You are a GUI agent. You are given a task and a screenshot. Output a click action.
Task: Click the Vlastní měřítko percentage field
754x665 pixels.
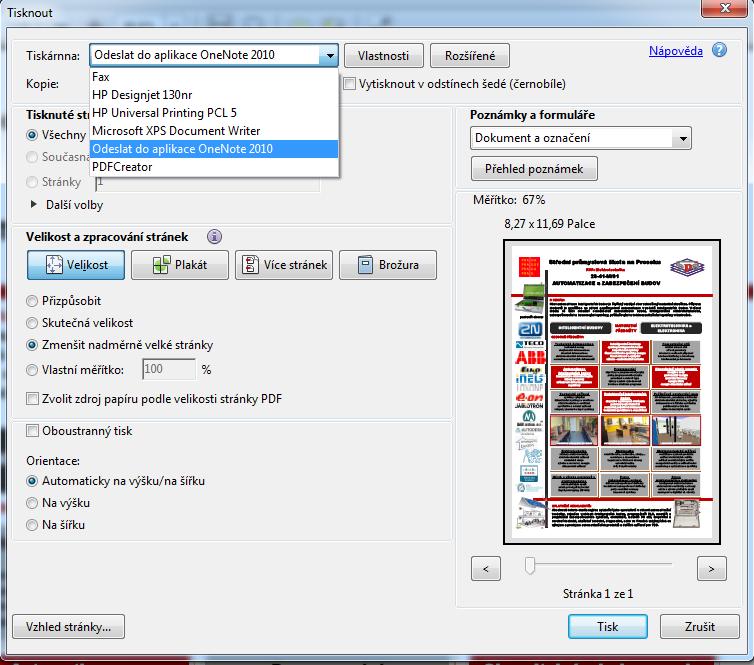click(169, 369)
